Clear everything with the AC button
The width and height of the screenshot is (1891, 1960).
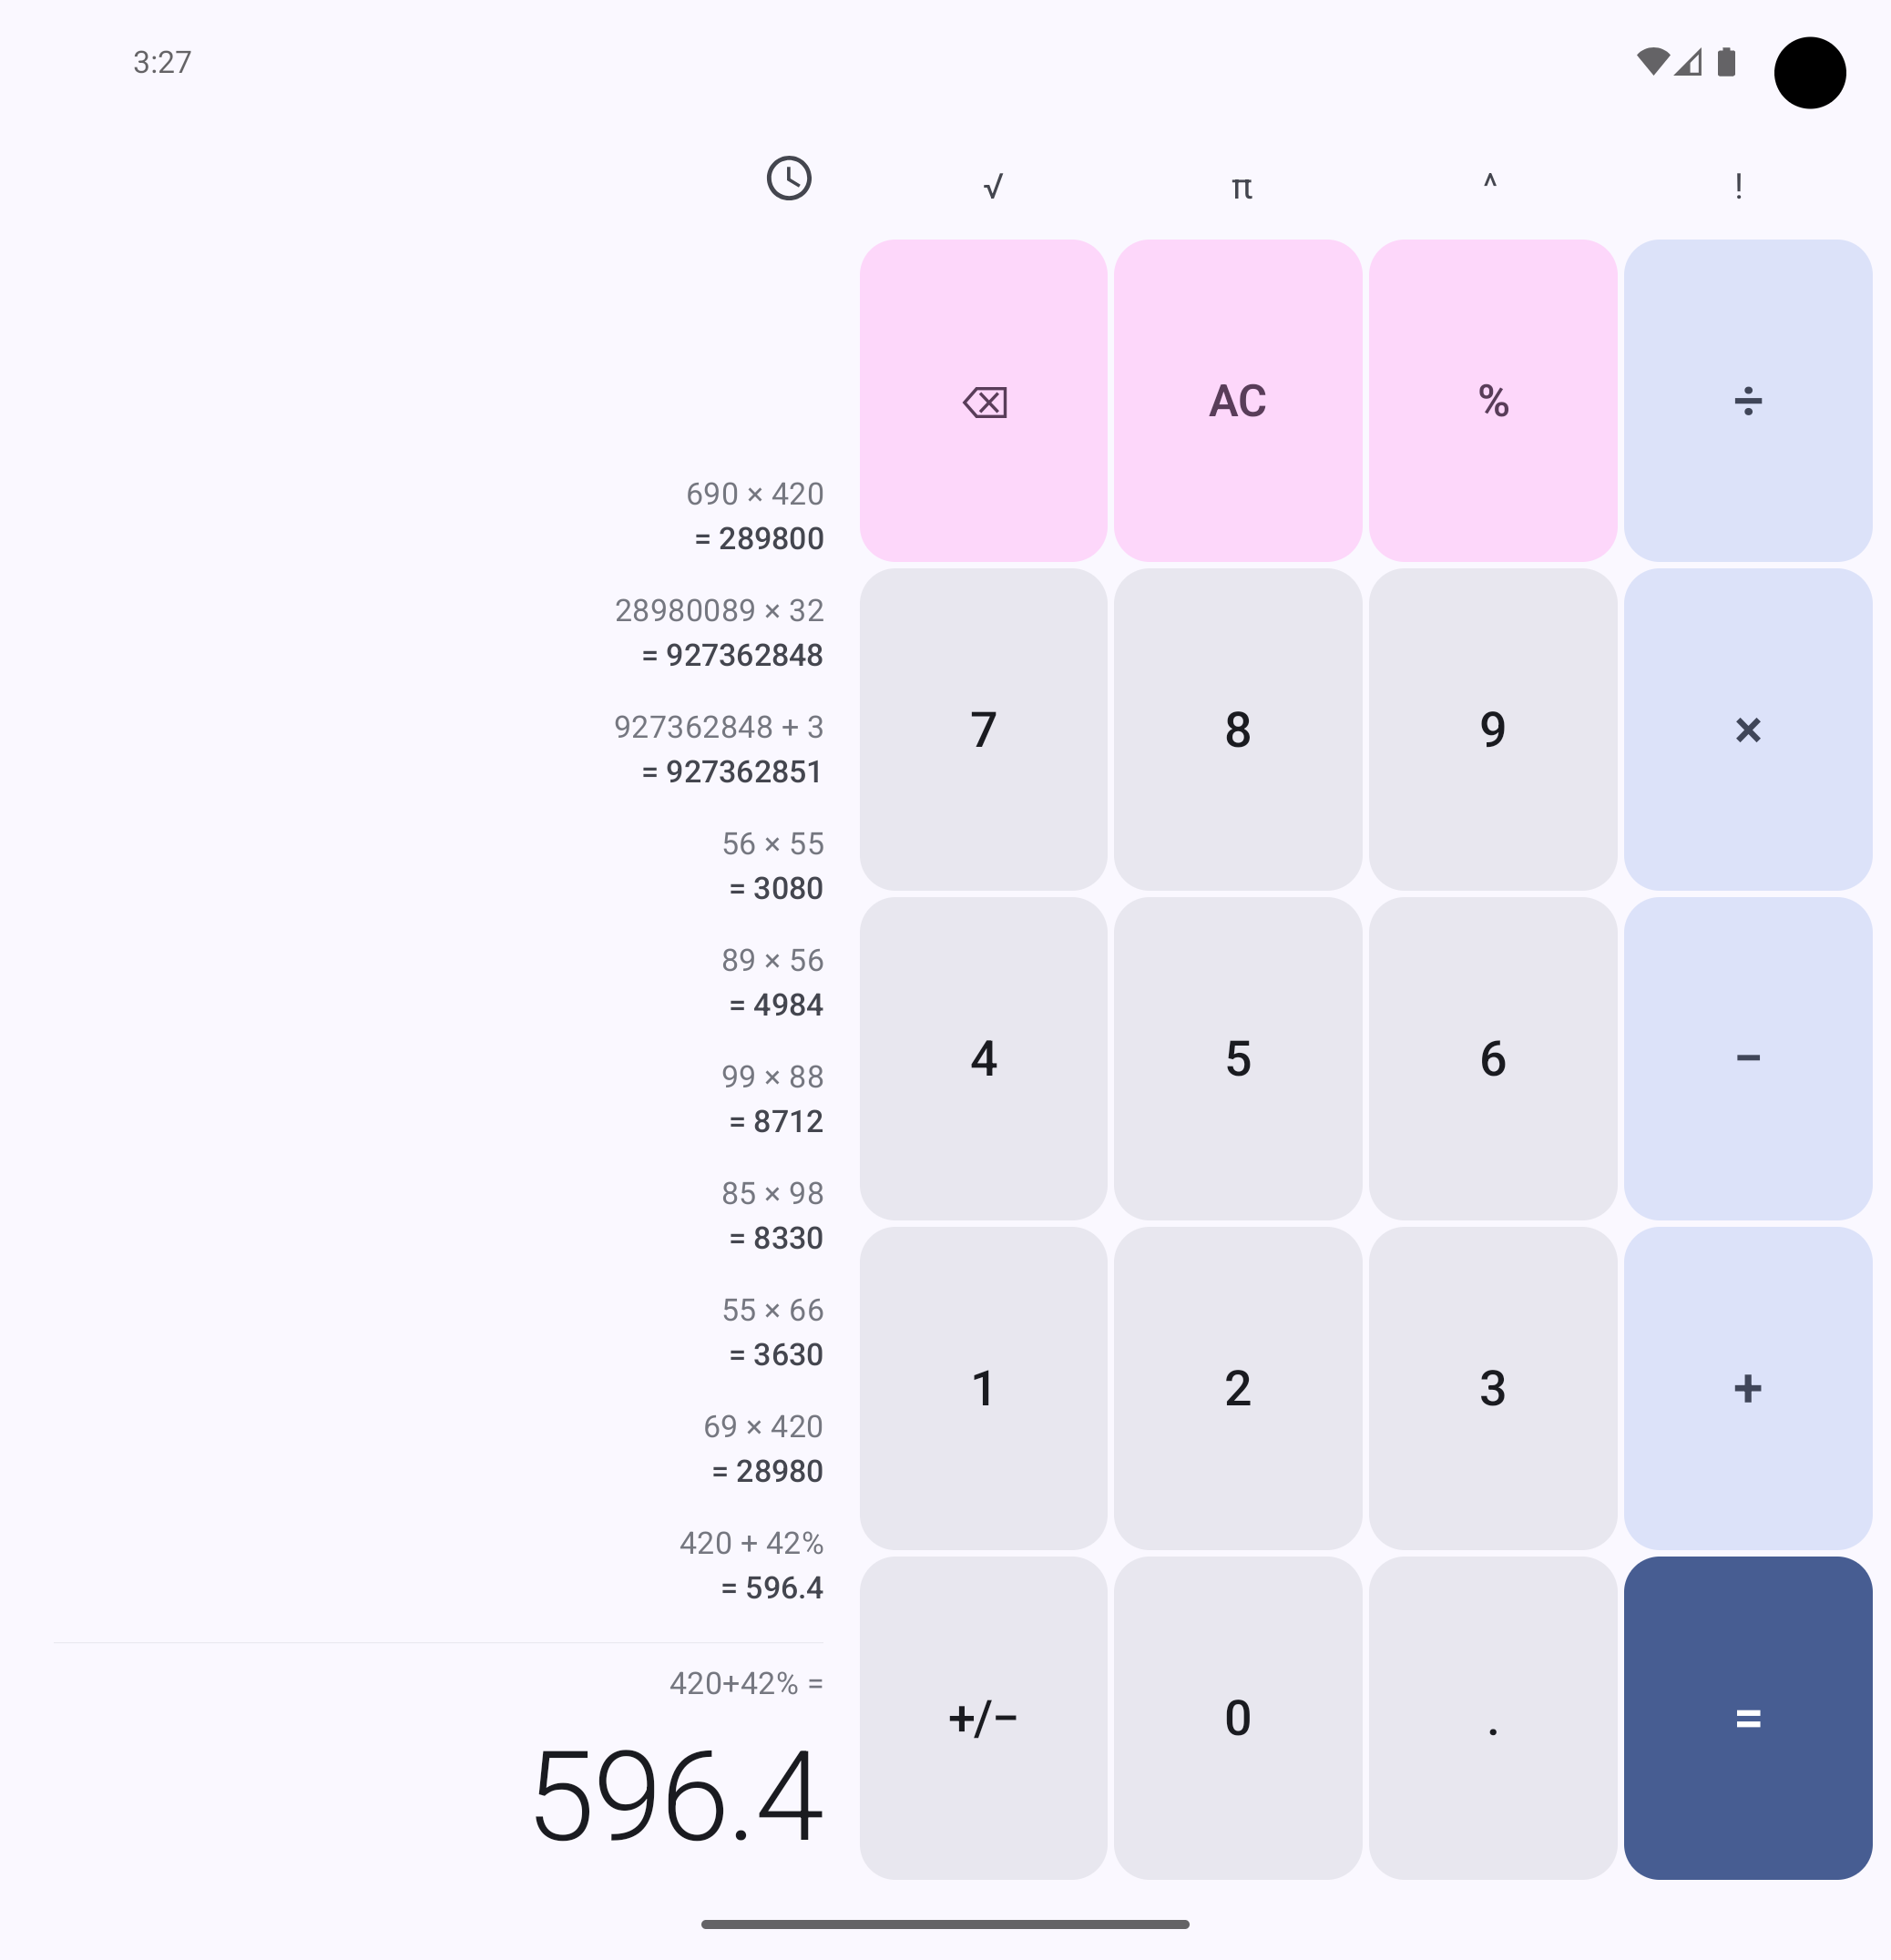coord(1238,402)
